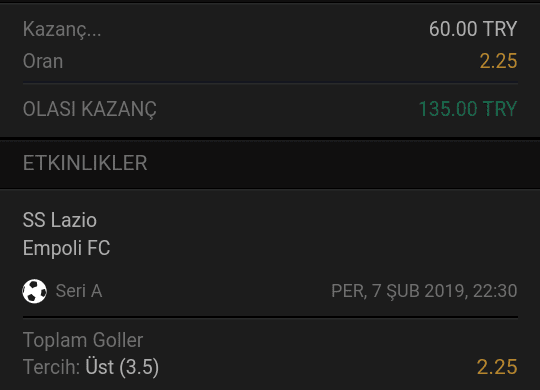Select the Üst (3.5) selection text

(x=122, y=367)
